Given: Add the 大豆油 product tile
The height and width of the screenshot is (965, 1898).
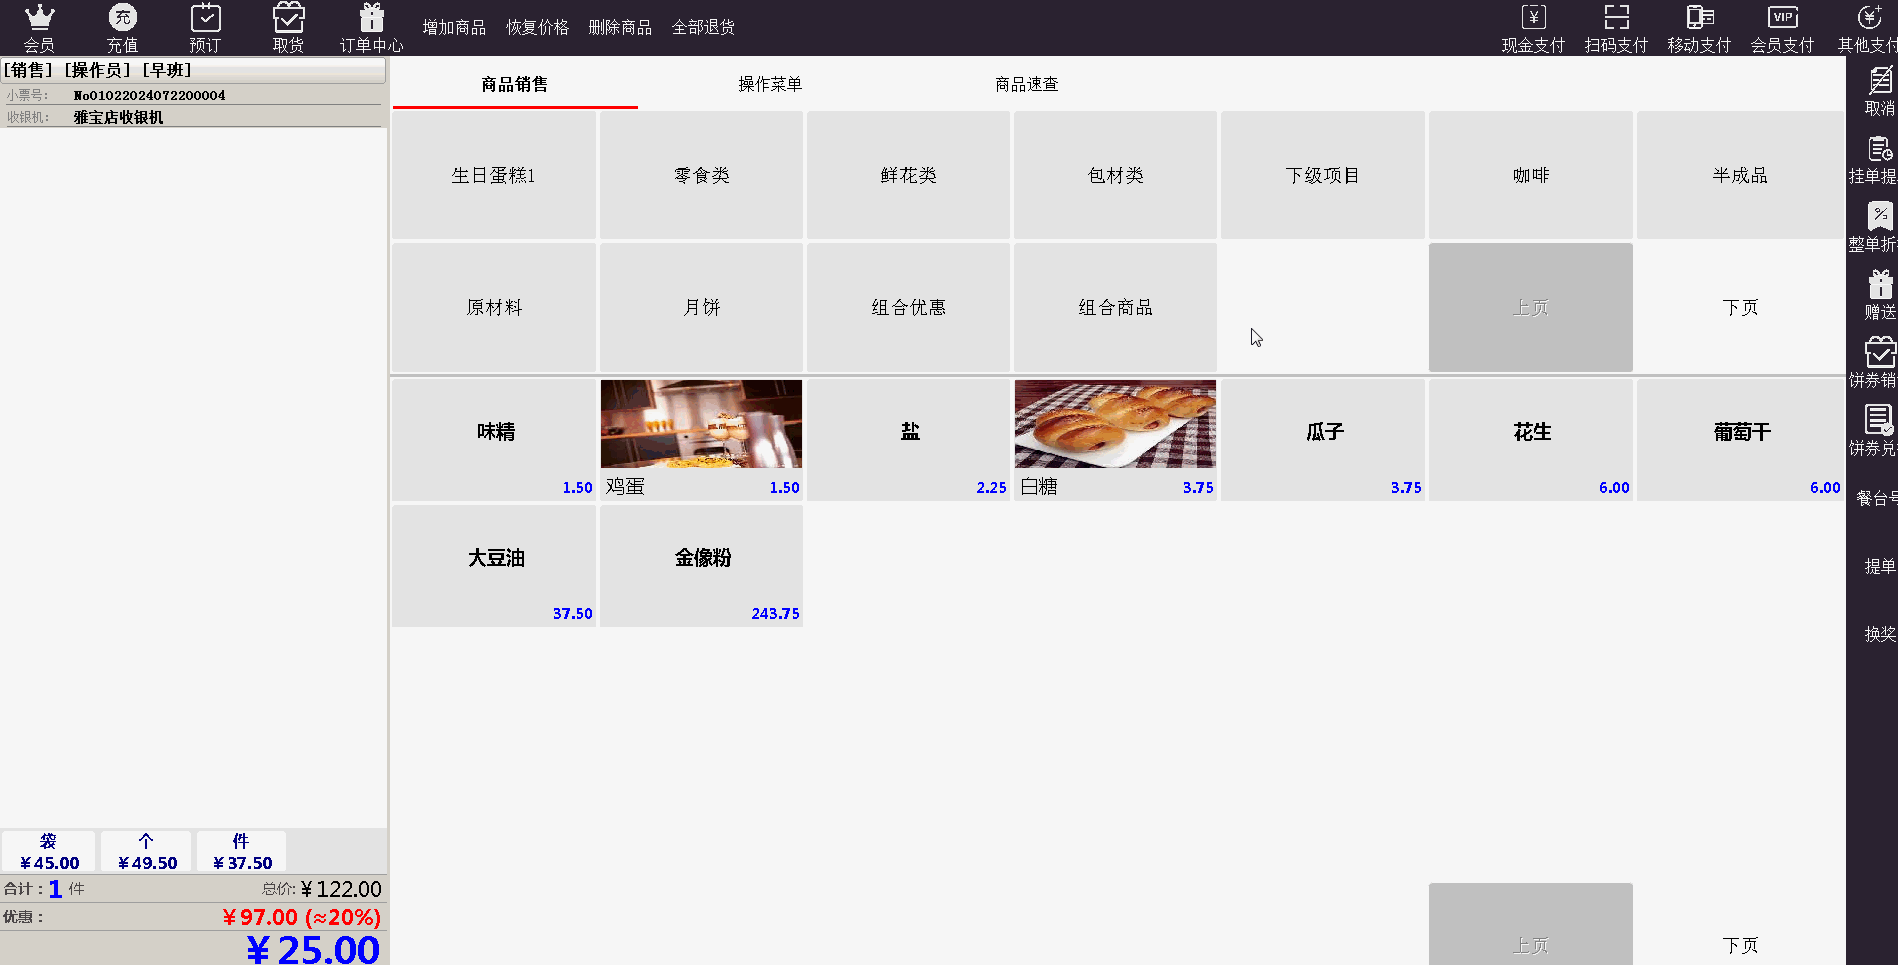Looking at the screenshot, I should 494,566.
